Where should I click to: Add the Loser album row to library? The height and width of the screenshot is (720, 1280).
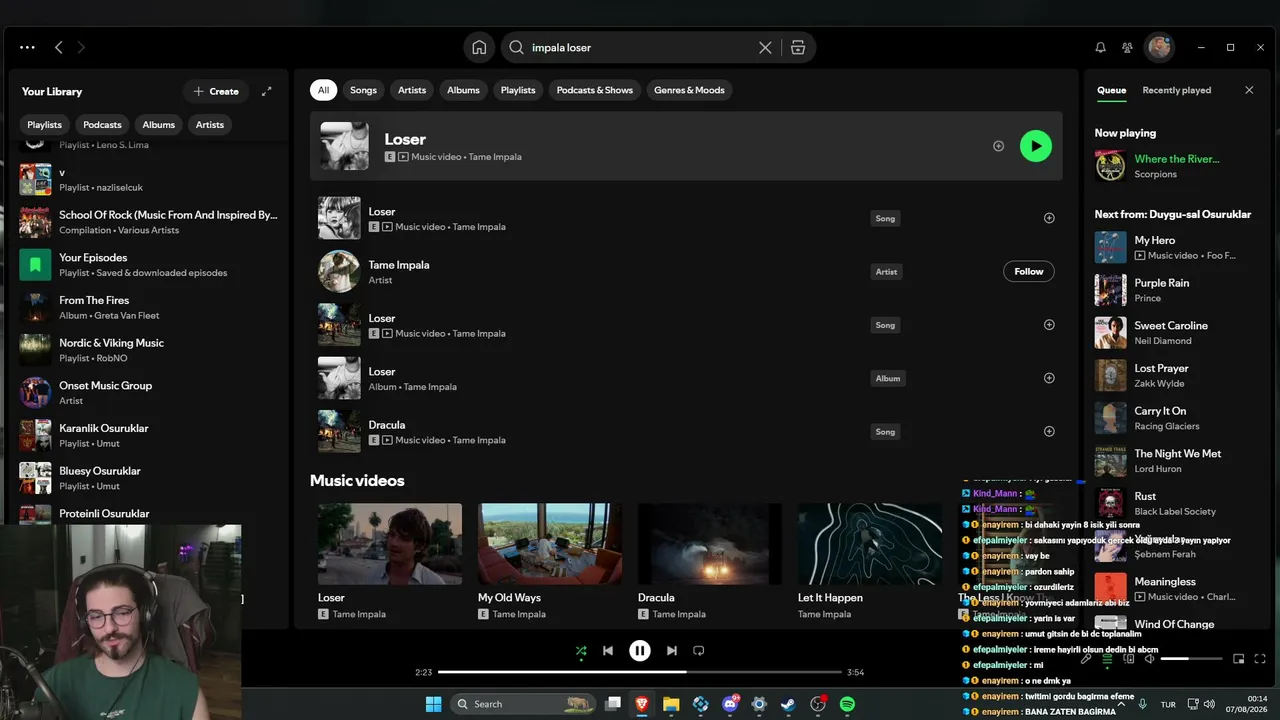(1049, 378)
